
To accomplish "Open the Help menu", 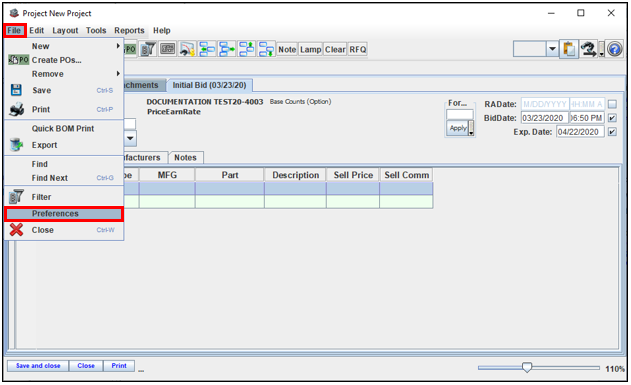I will click(161, 30).
